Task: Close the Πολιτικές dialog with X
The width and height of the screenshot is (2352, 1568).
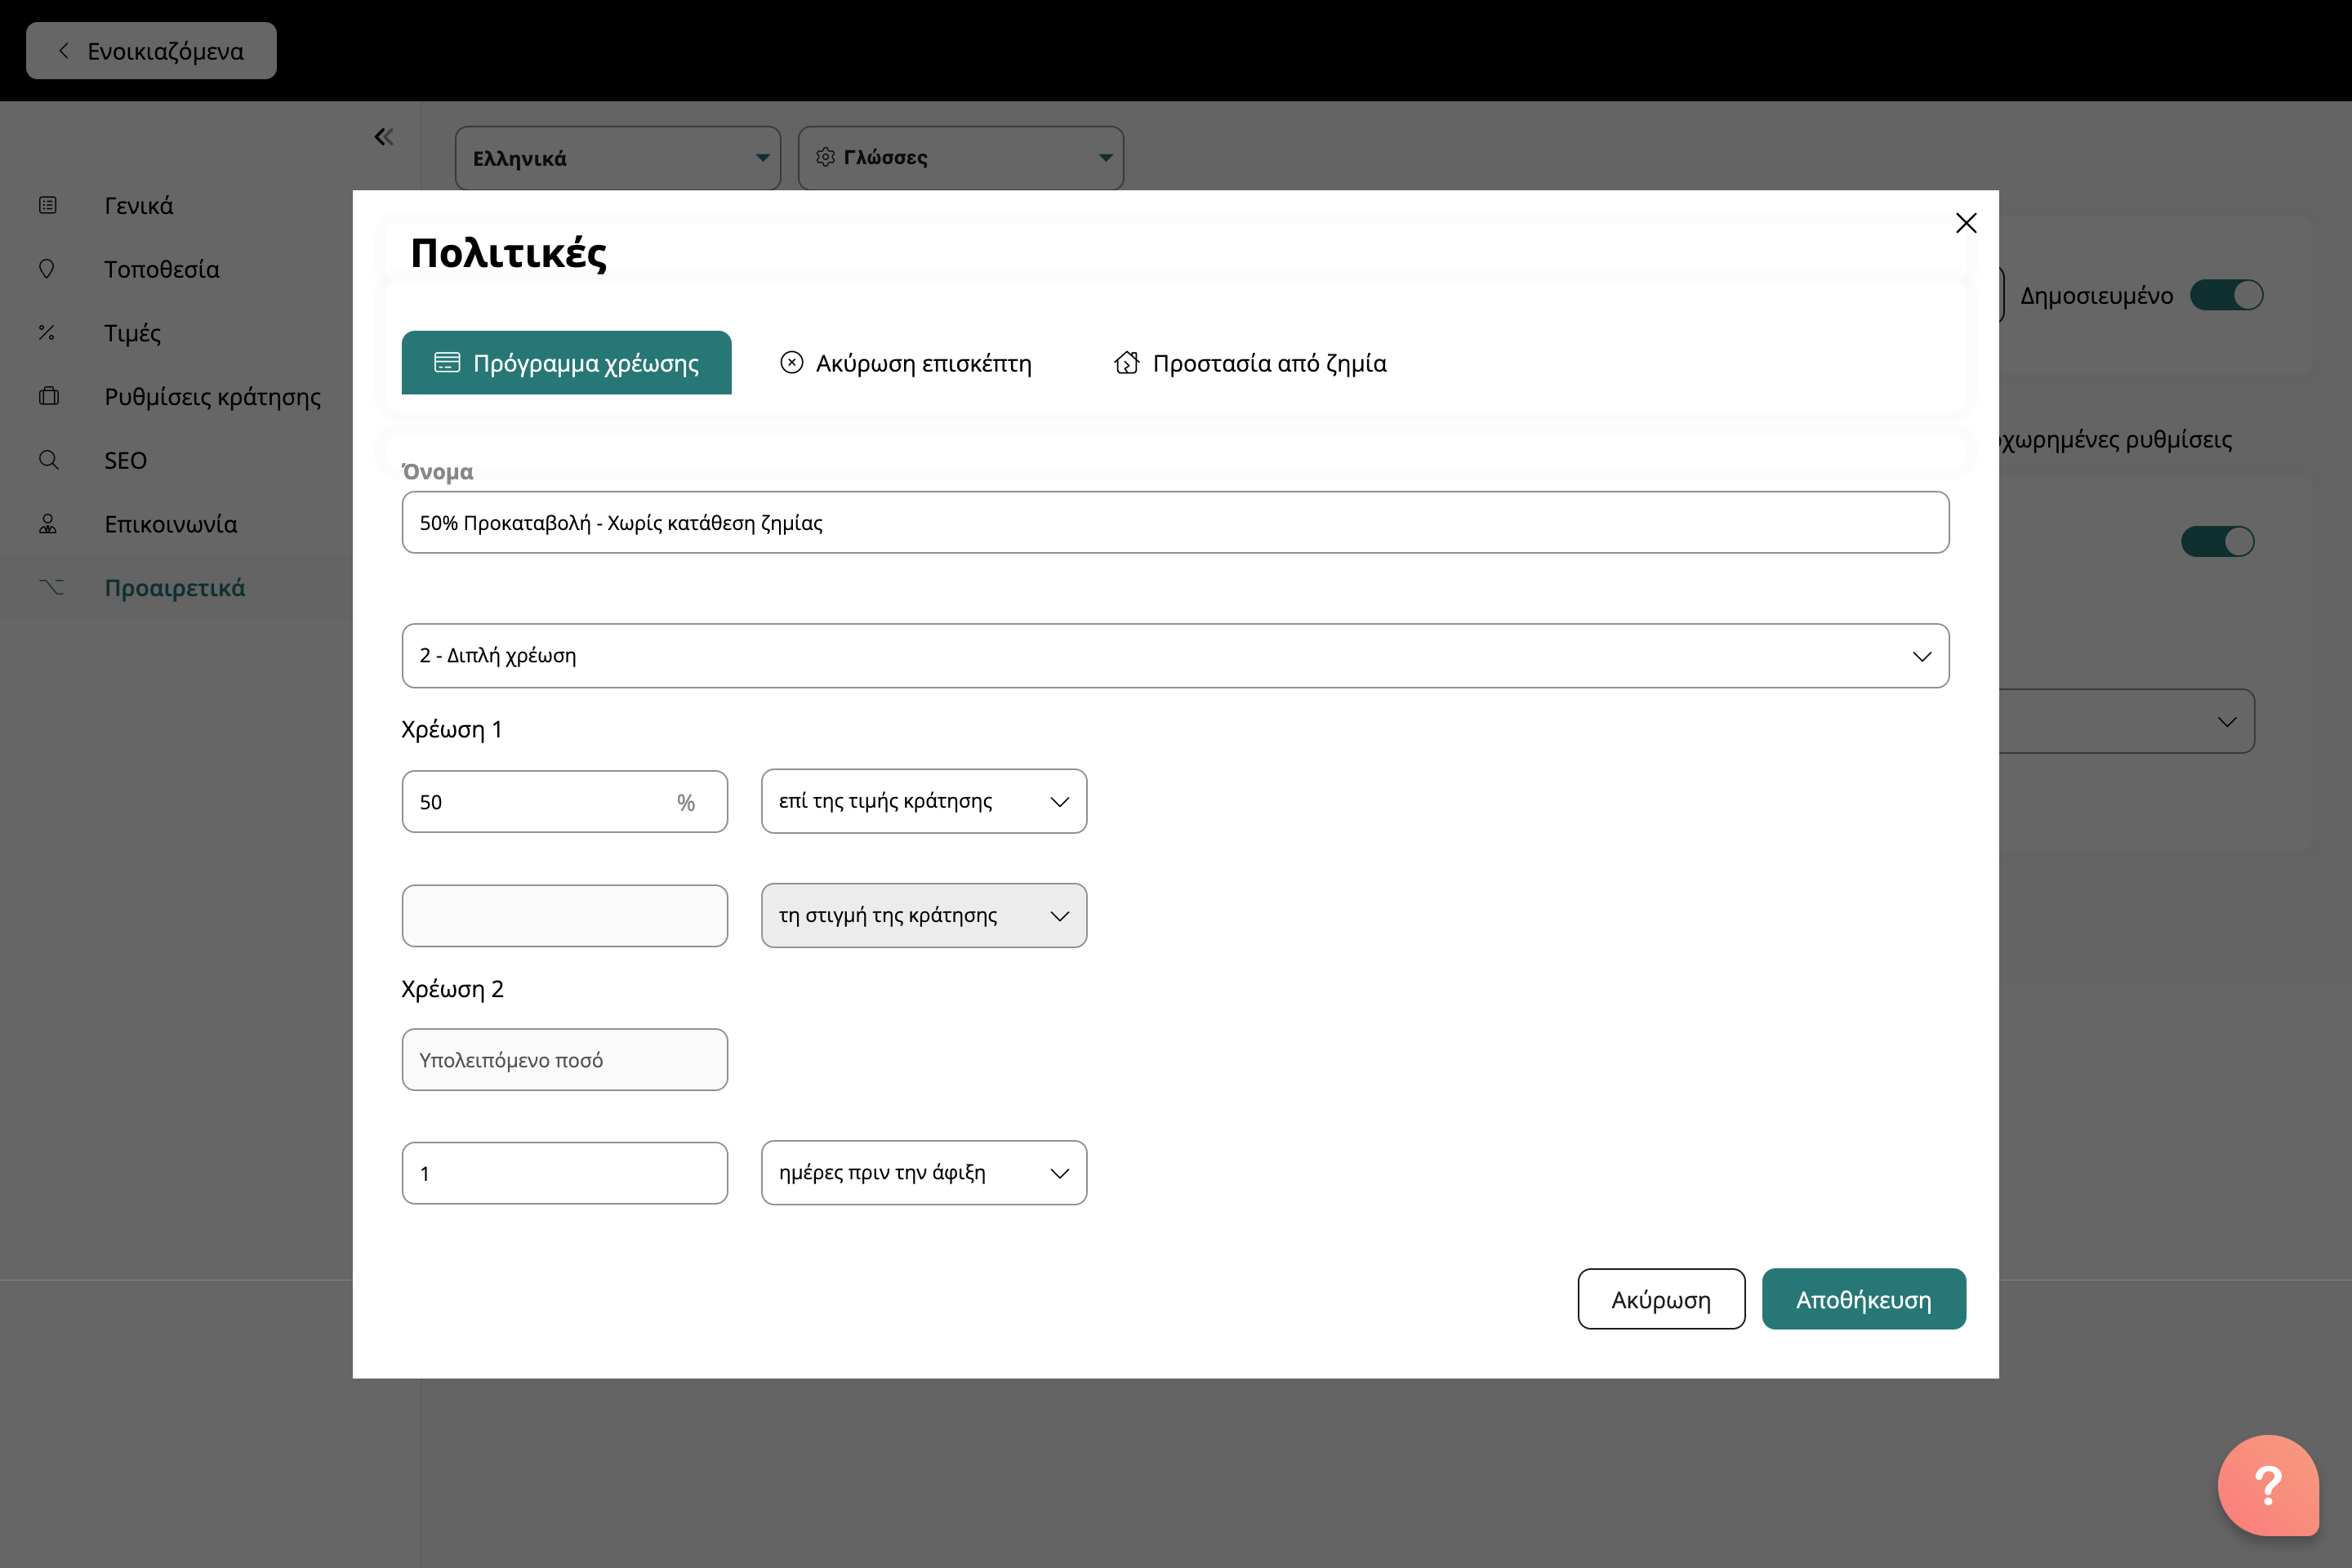Action: [x=1965, y=223]
